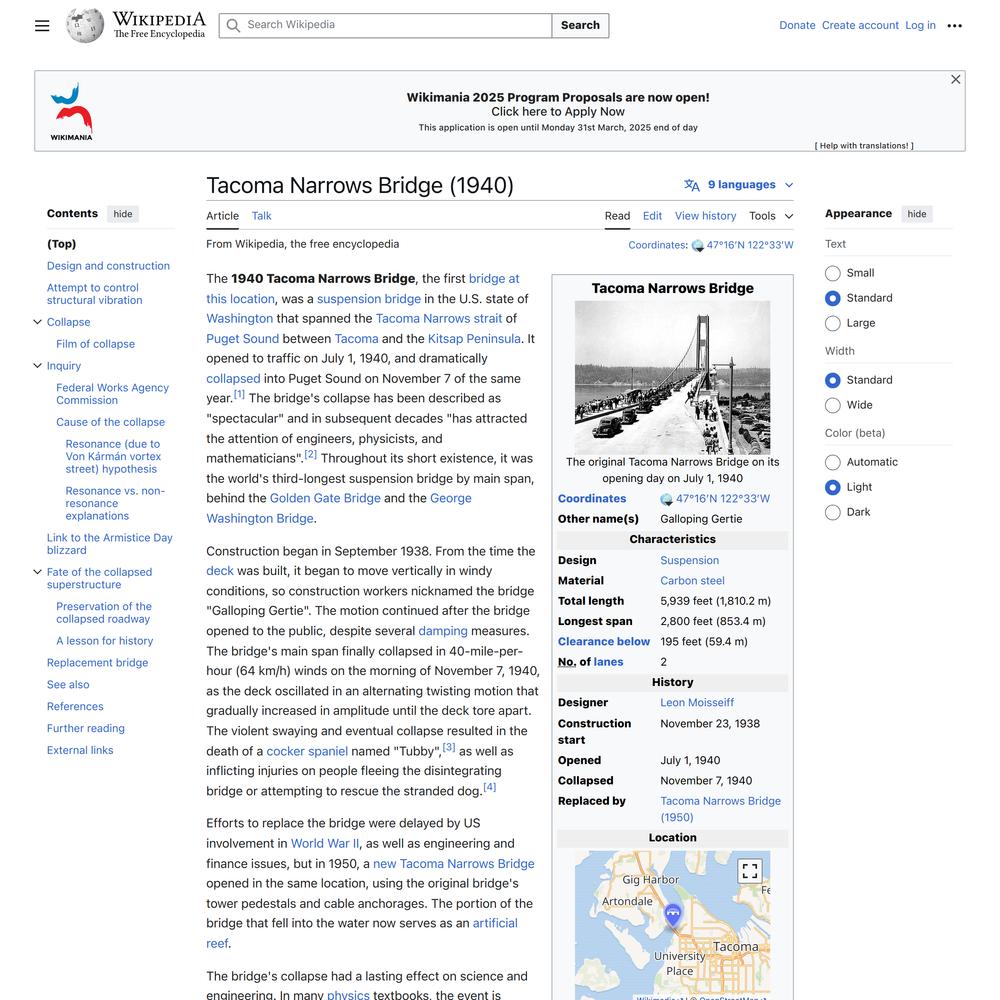Open the bridge opening day photo
The width and height of the screenshot is (1000, 1000).
(672, 378)
